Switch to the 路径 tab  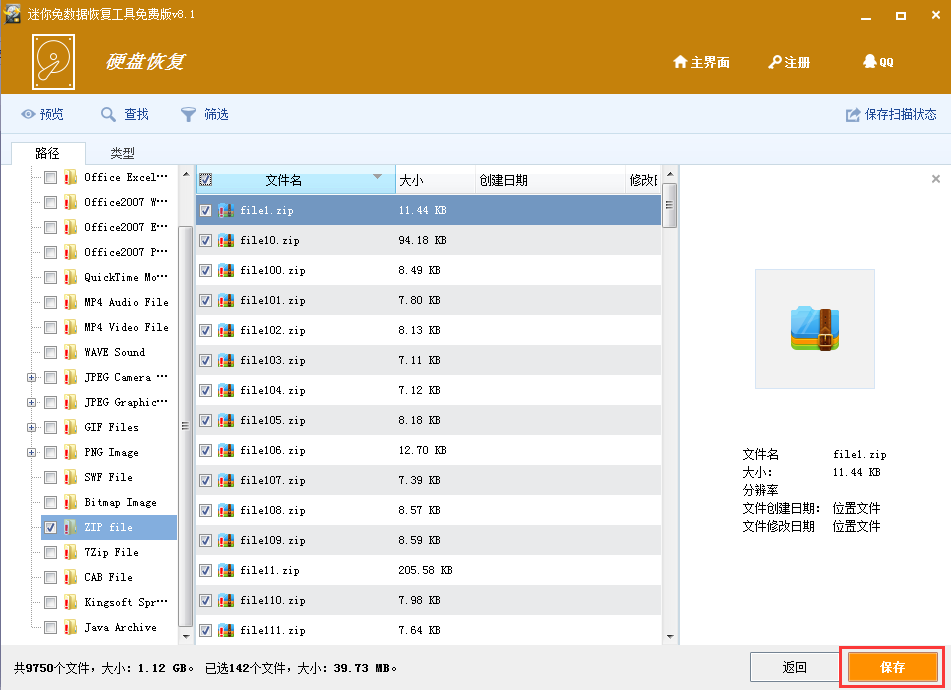pyautogui.click(x=48, y=153)
